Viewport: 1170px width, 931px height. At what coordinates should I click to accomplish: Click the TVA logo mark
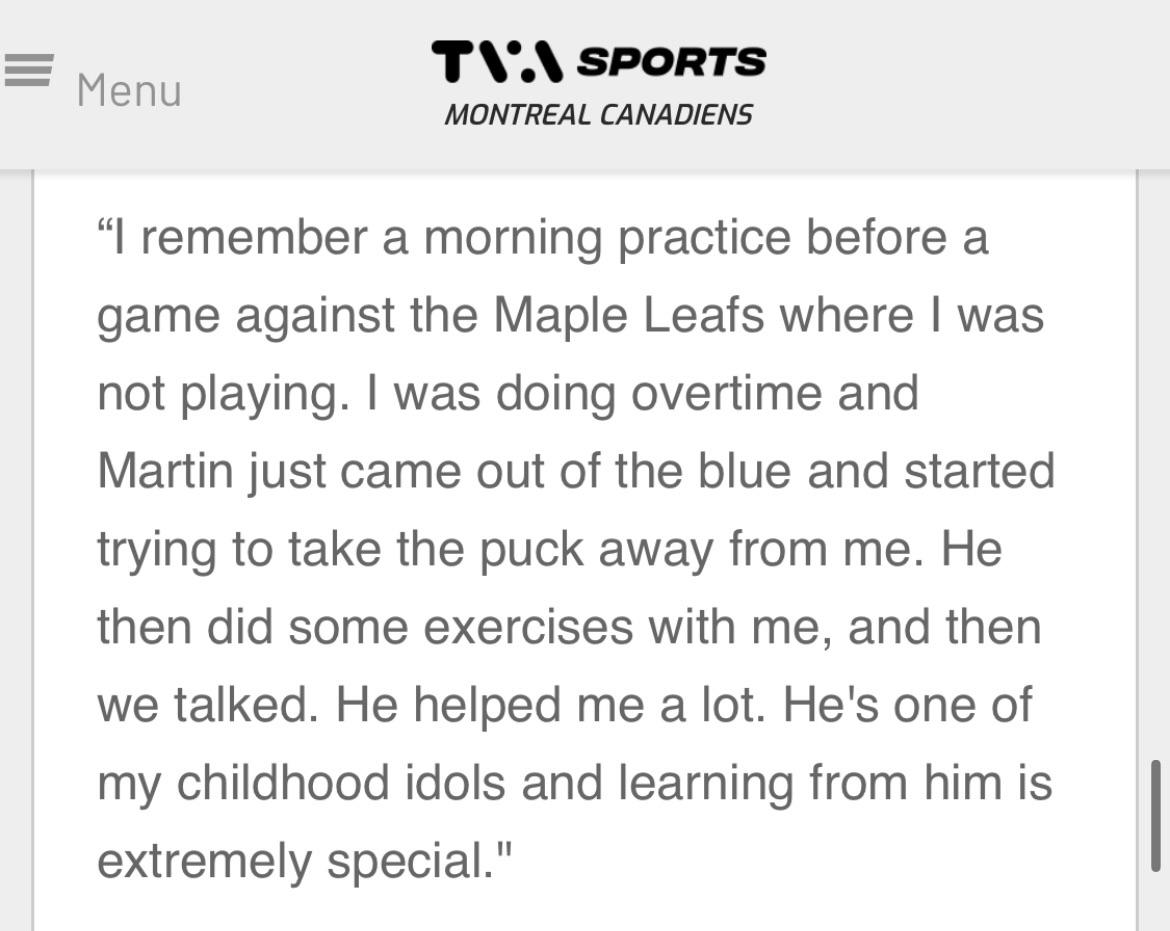click(497, 62)
